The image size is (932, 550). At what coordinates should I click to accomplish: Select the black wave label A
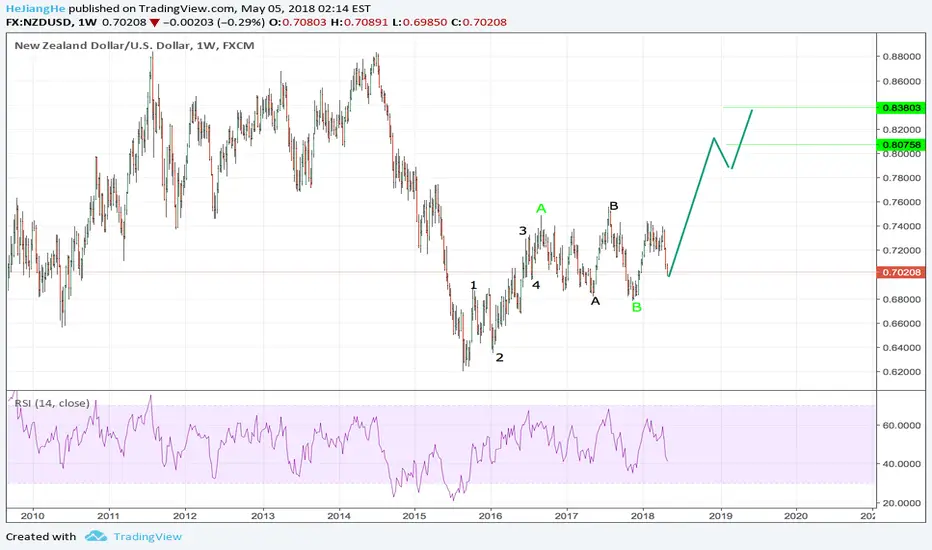click(595, 301)
